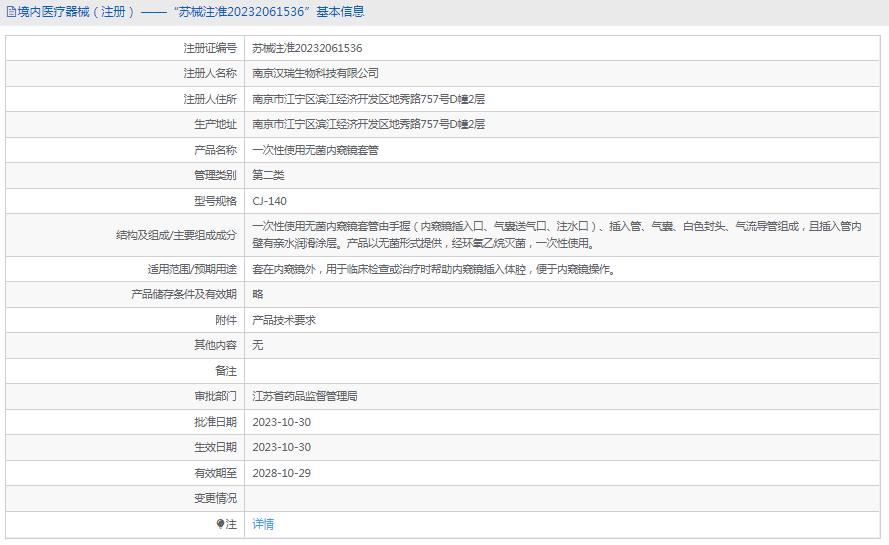The height and width of the screenshot is (545, 889).
Task: Click the 适用范围/预期用途 label
Action: (x=192, y=269)
